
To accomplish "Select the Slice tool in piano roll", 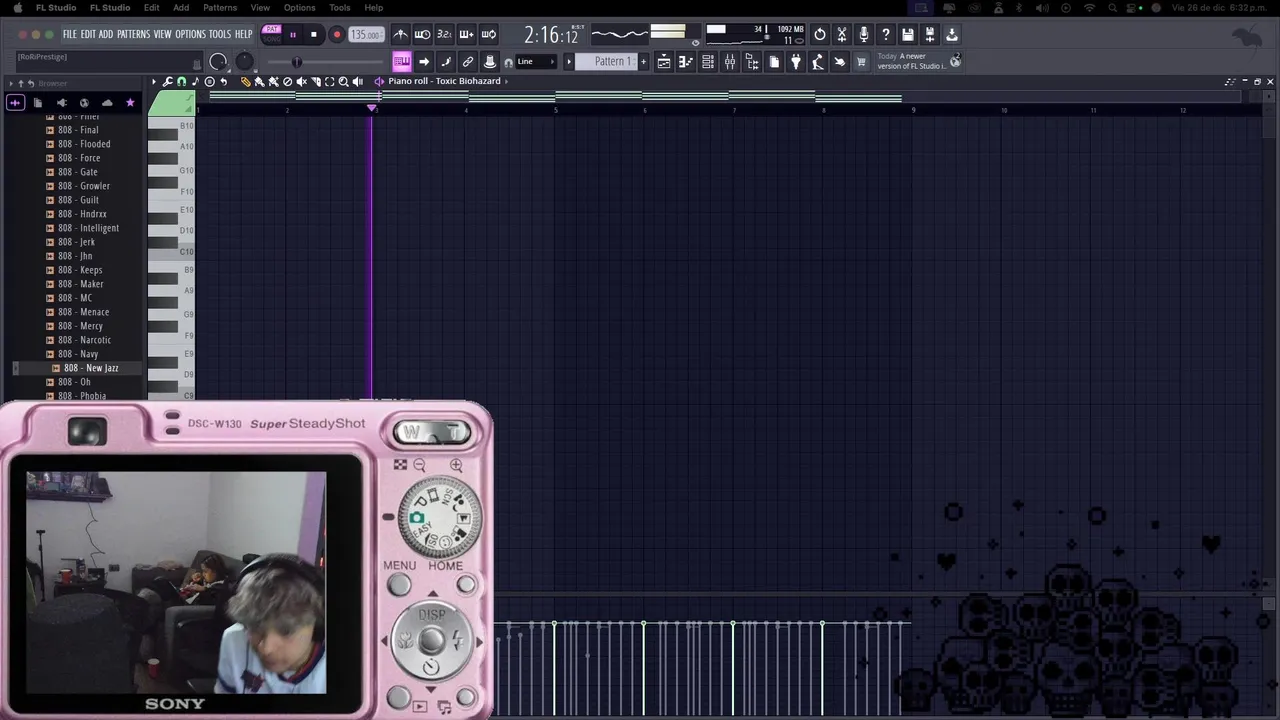I will [317, 82].
